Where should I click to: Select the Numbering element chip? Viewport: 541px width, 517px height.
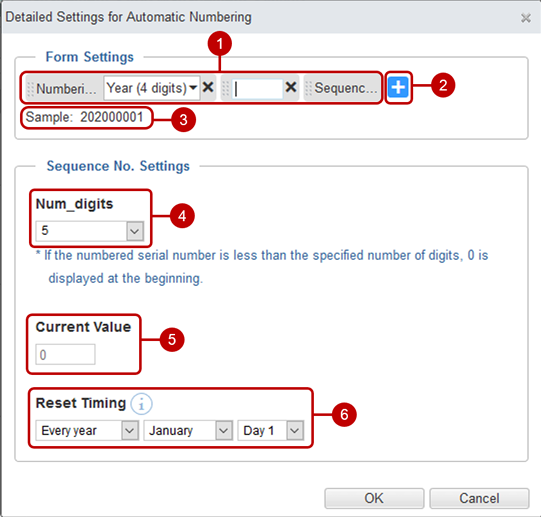tap(64, 89)
